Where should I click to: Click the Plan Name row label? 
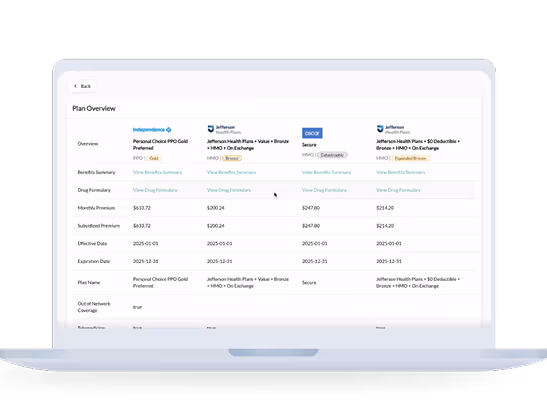[x=89, y=282]
